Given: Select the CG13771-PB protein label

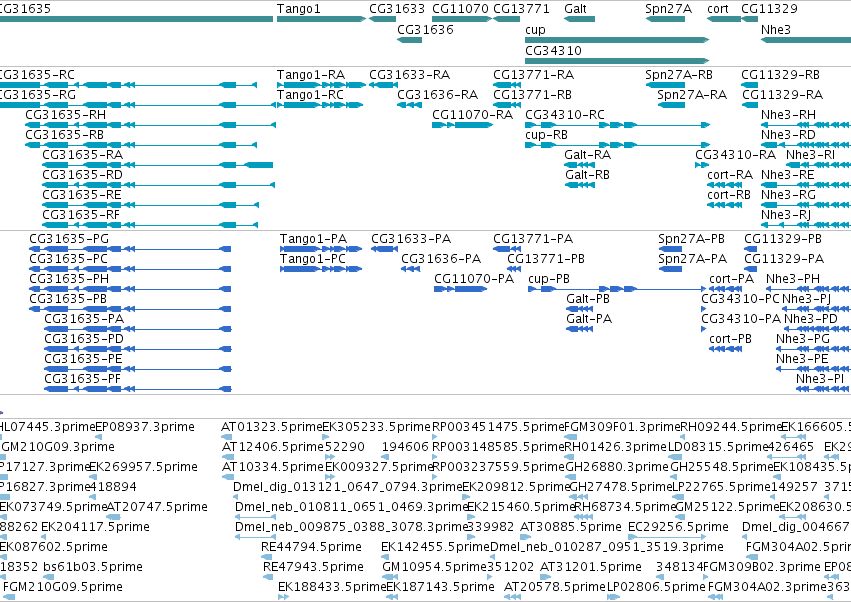Looking at the screenshot, I should point(545,259).
